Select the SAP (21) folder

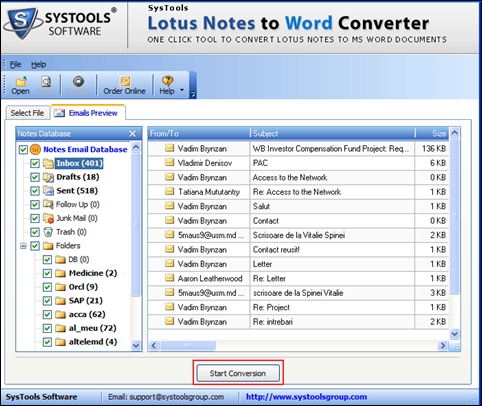point(86,301)
